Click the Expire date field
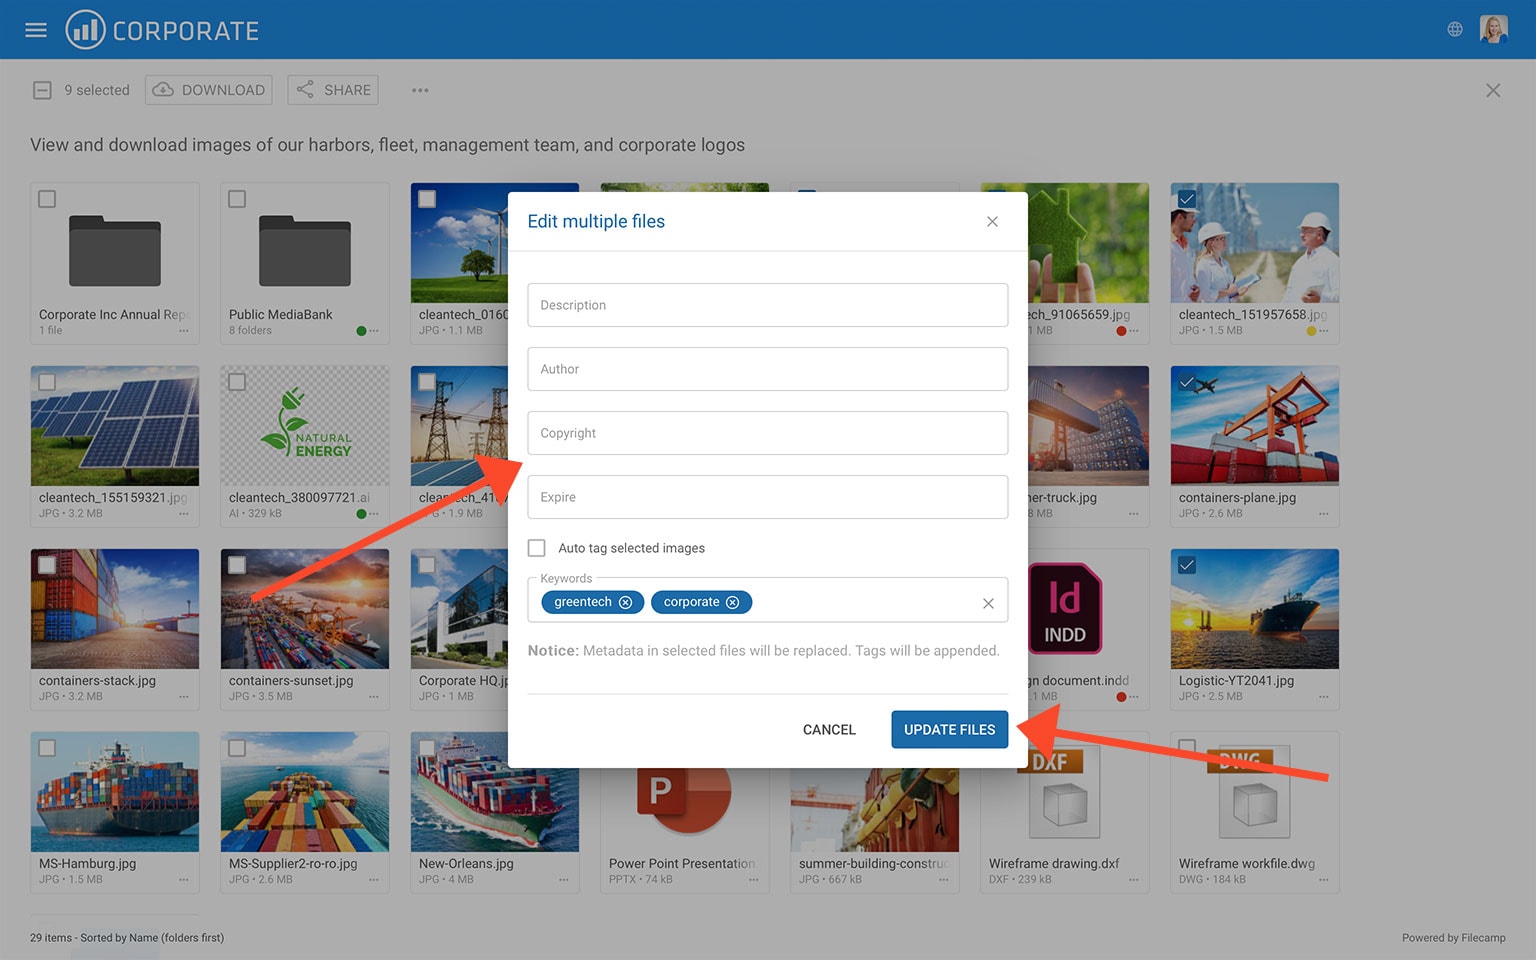Viewport: 1536px width, 960px height. 767,497
